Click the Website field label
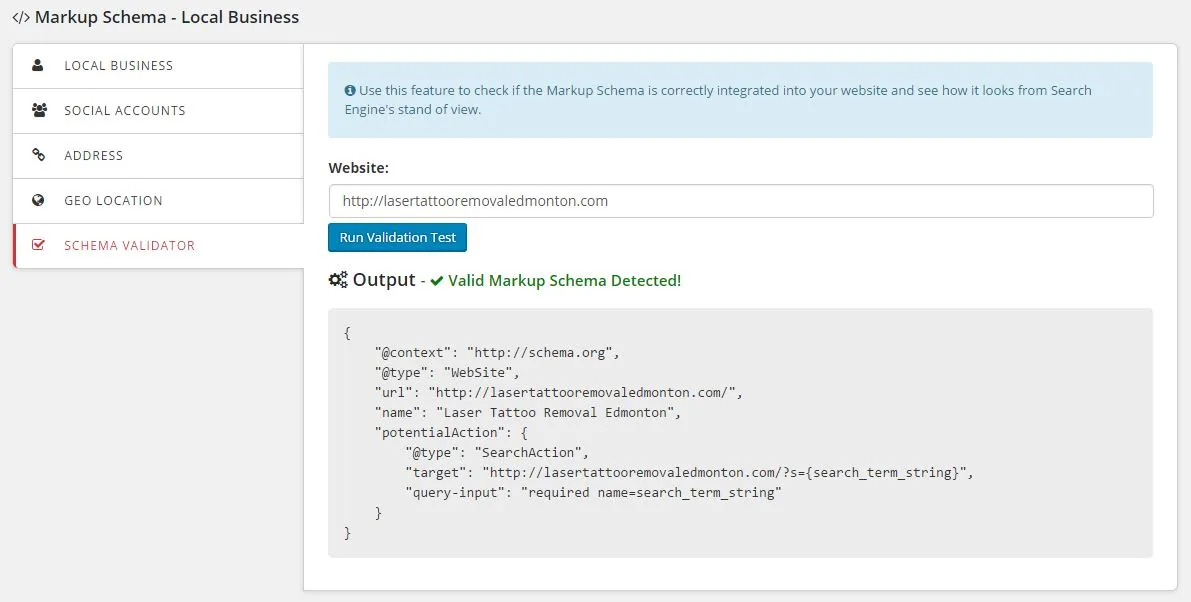 coord(358,168)
